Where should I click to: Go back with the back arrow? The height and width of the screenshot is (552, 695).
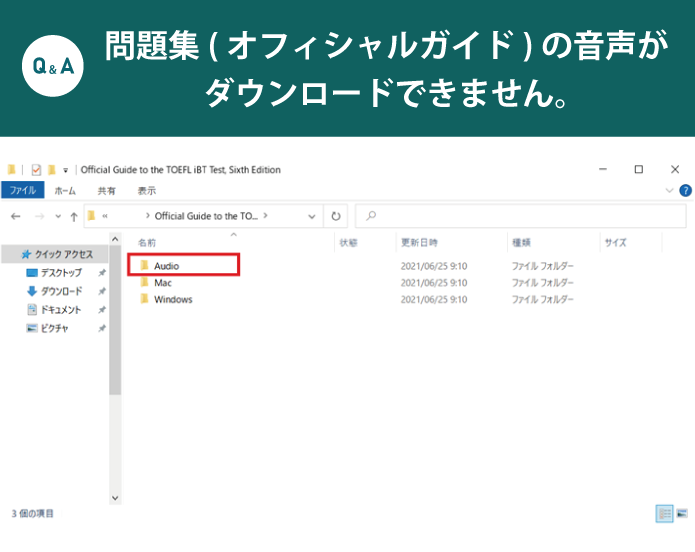[x=16, y=216]
